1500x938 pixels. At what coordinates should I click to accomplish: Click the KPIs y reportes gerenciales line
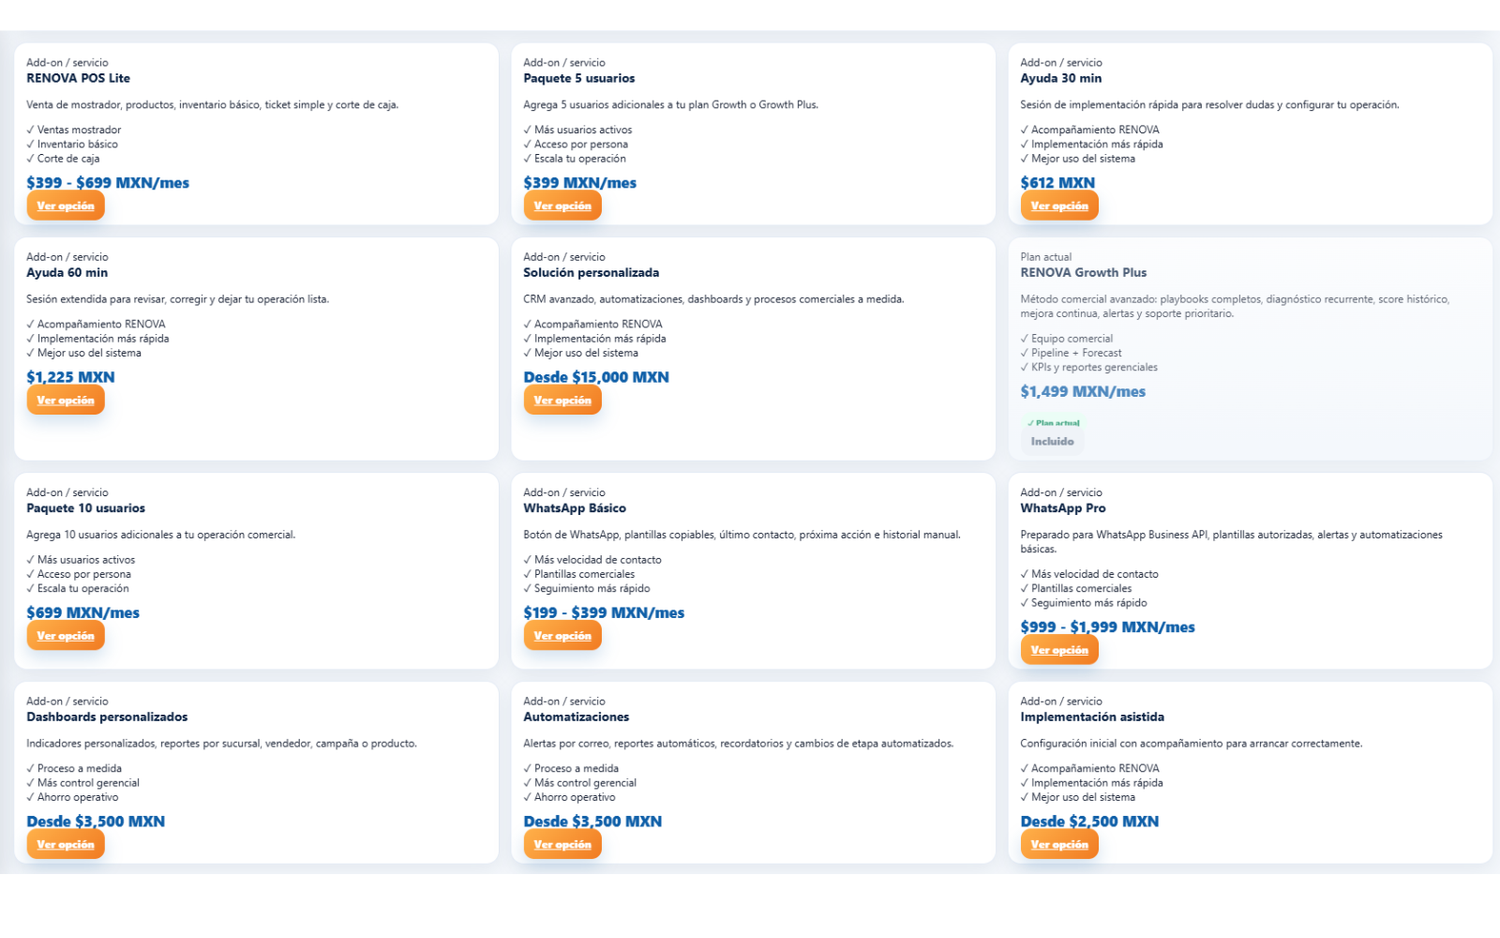[1089, 367]
